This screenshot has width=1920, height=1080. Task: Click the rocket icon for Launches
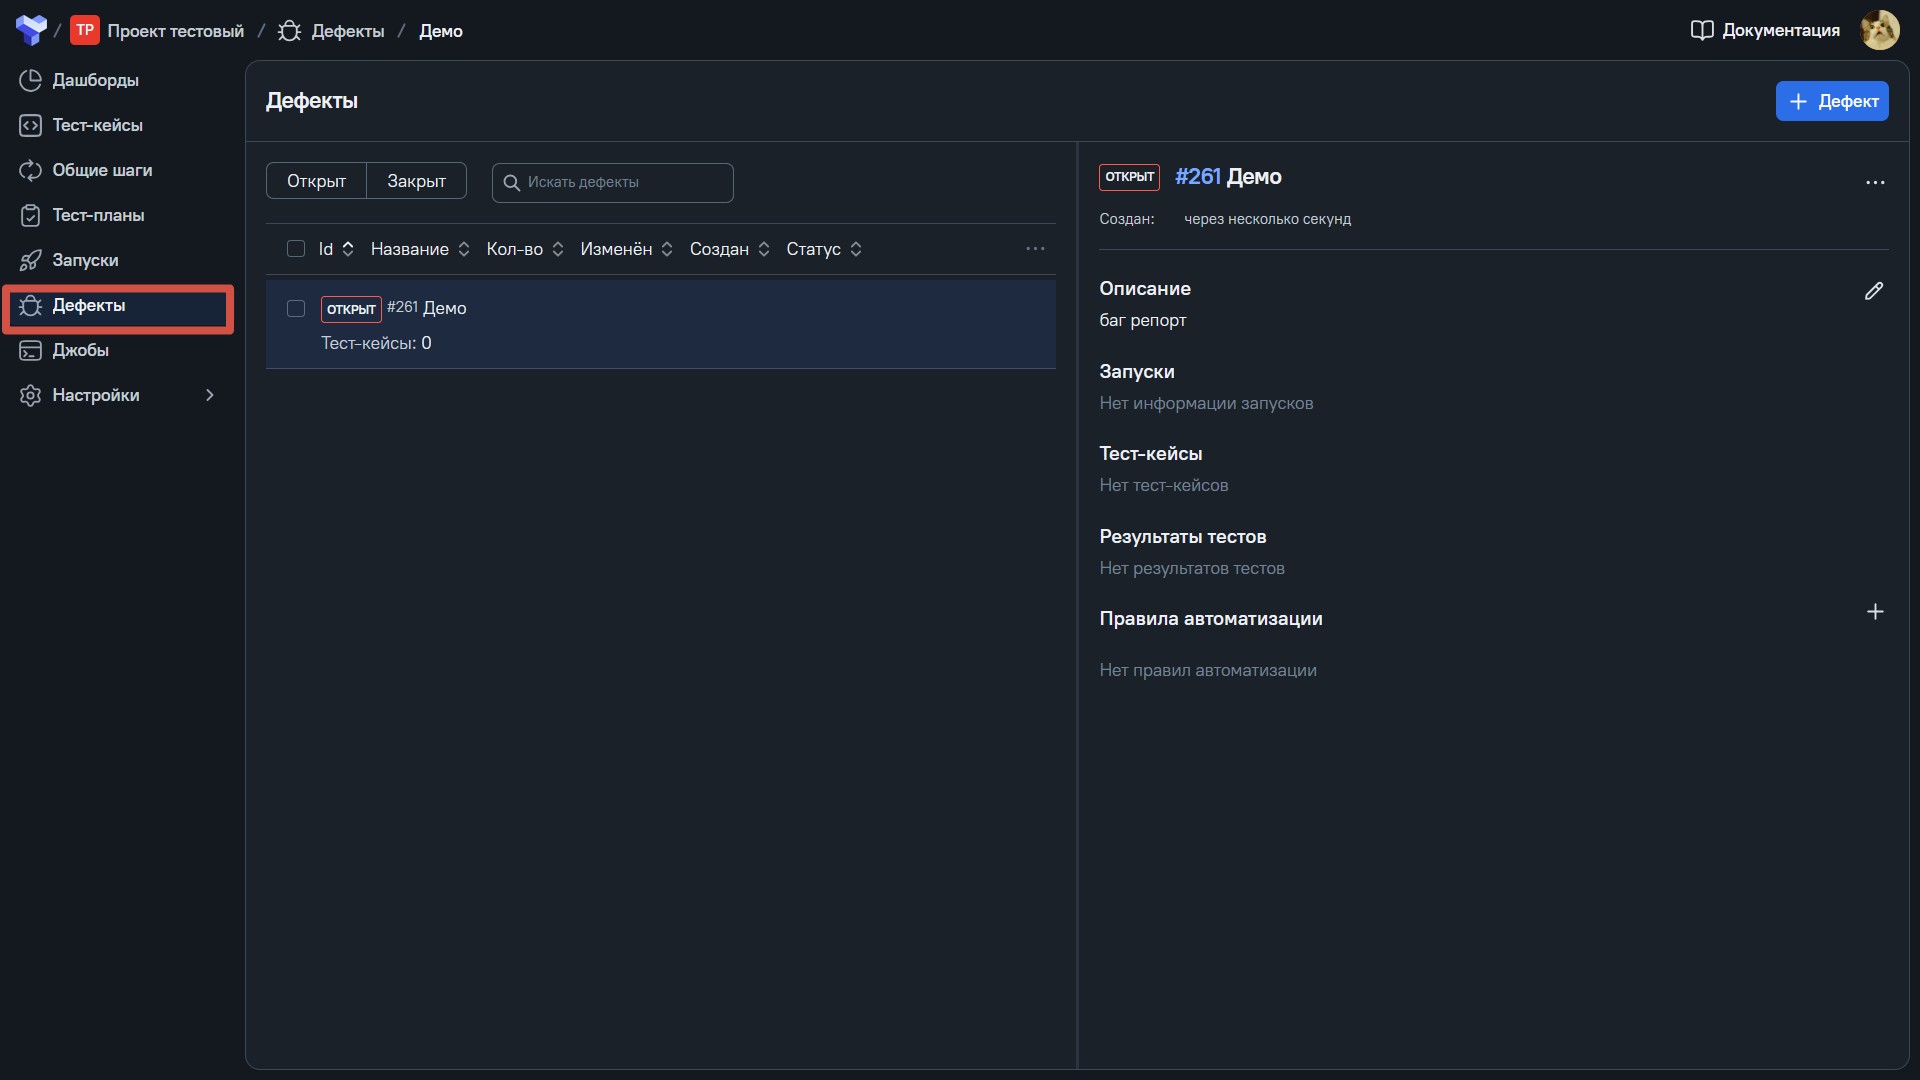click(x=30, y=260)
